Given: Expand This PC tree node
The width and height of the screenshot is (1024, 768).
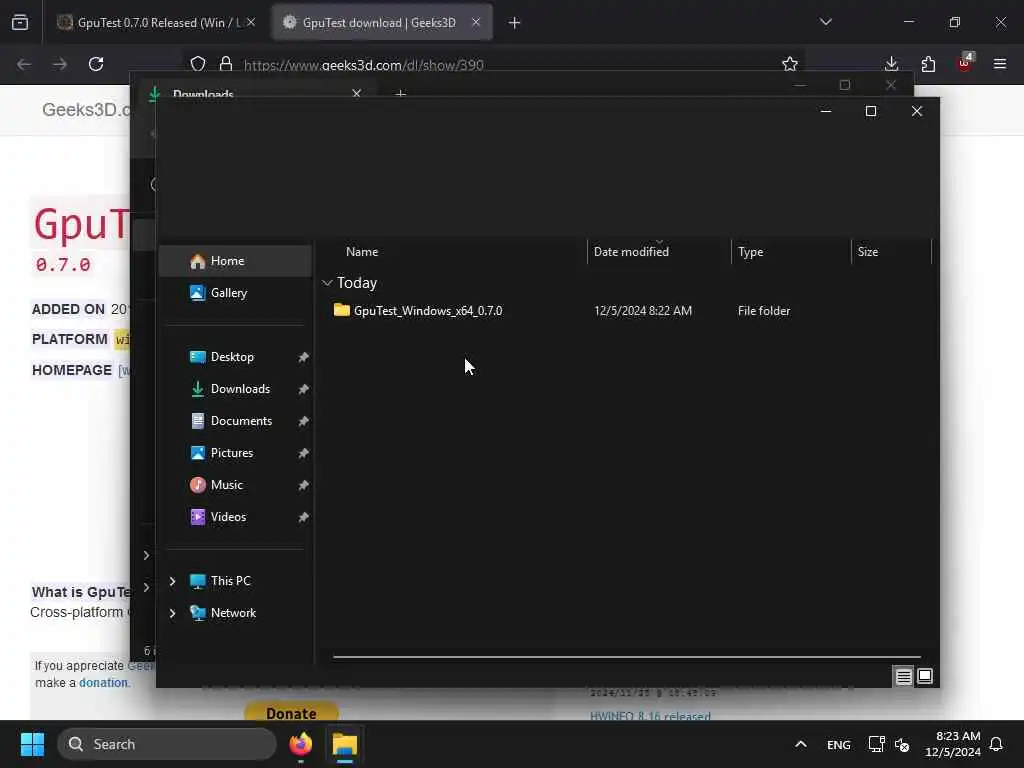Looking at the screenshot, I should pyautogui.click(x=172, y=581).
